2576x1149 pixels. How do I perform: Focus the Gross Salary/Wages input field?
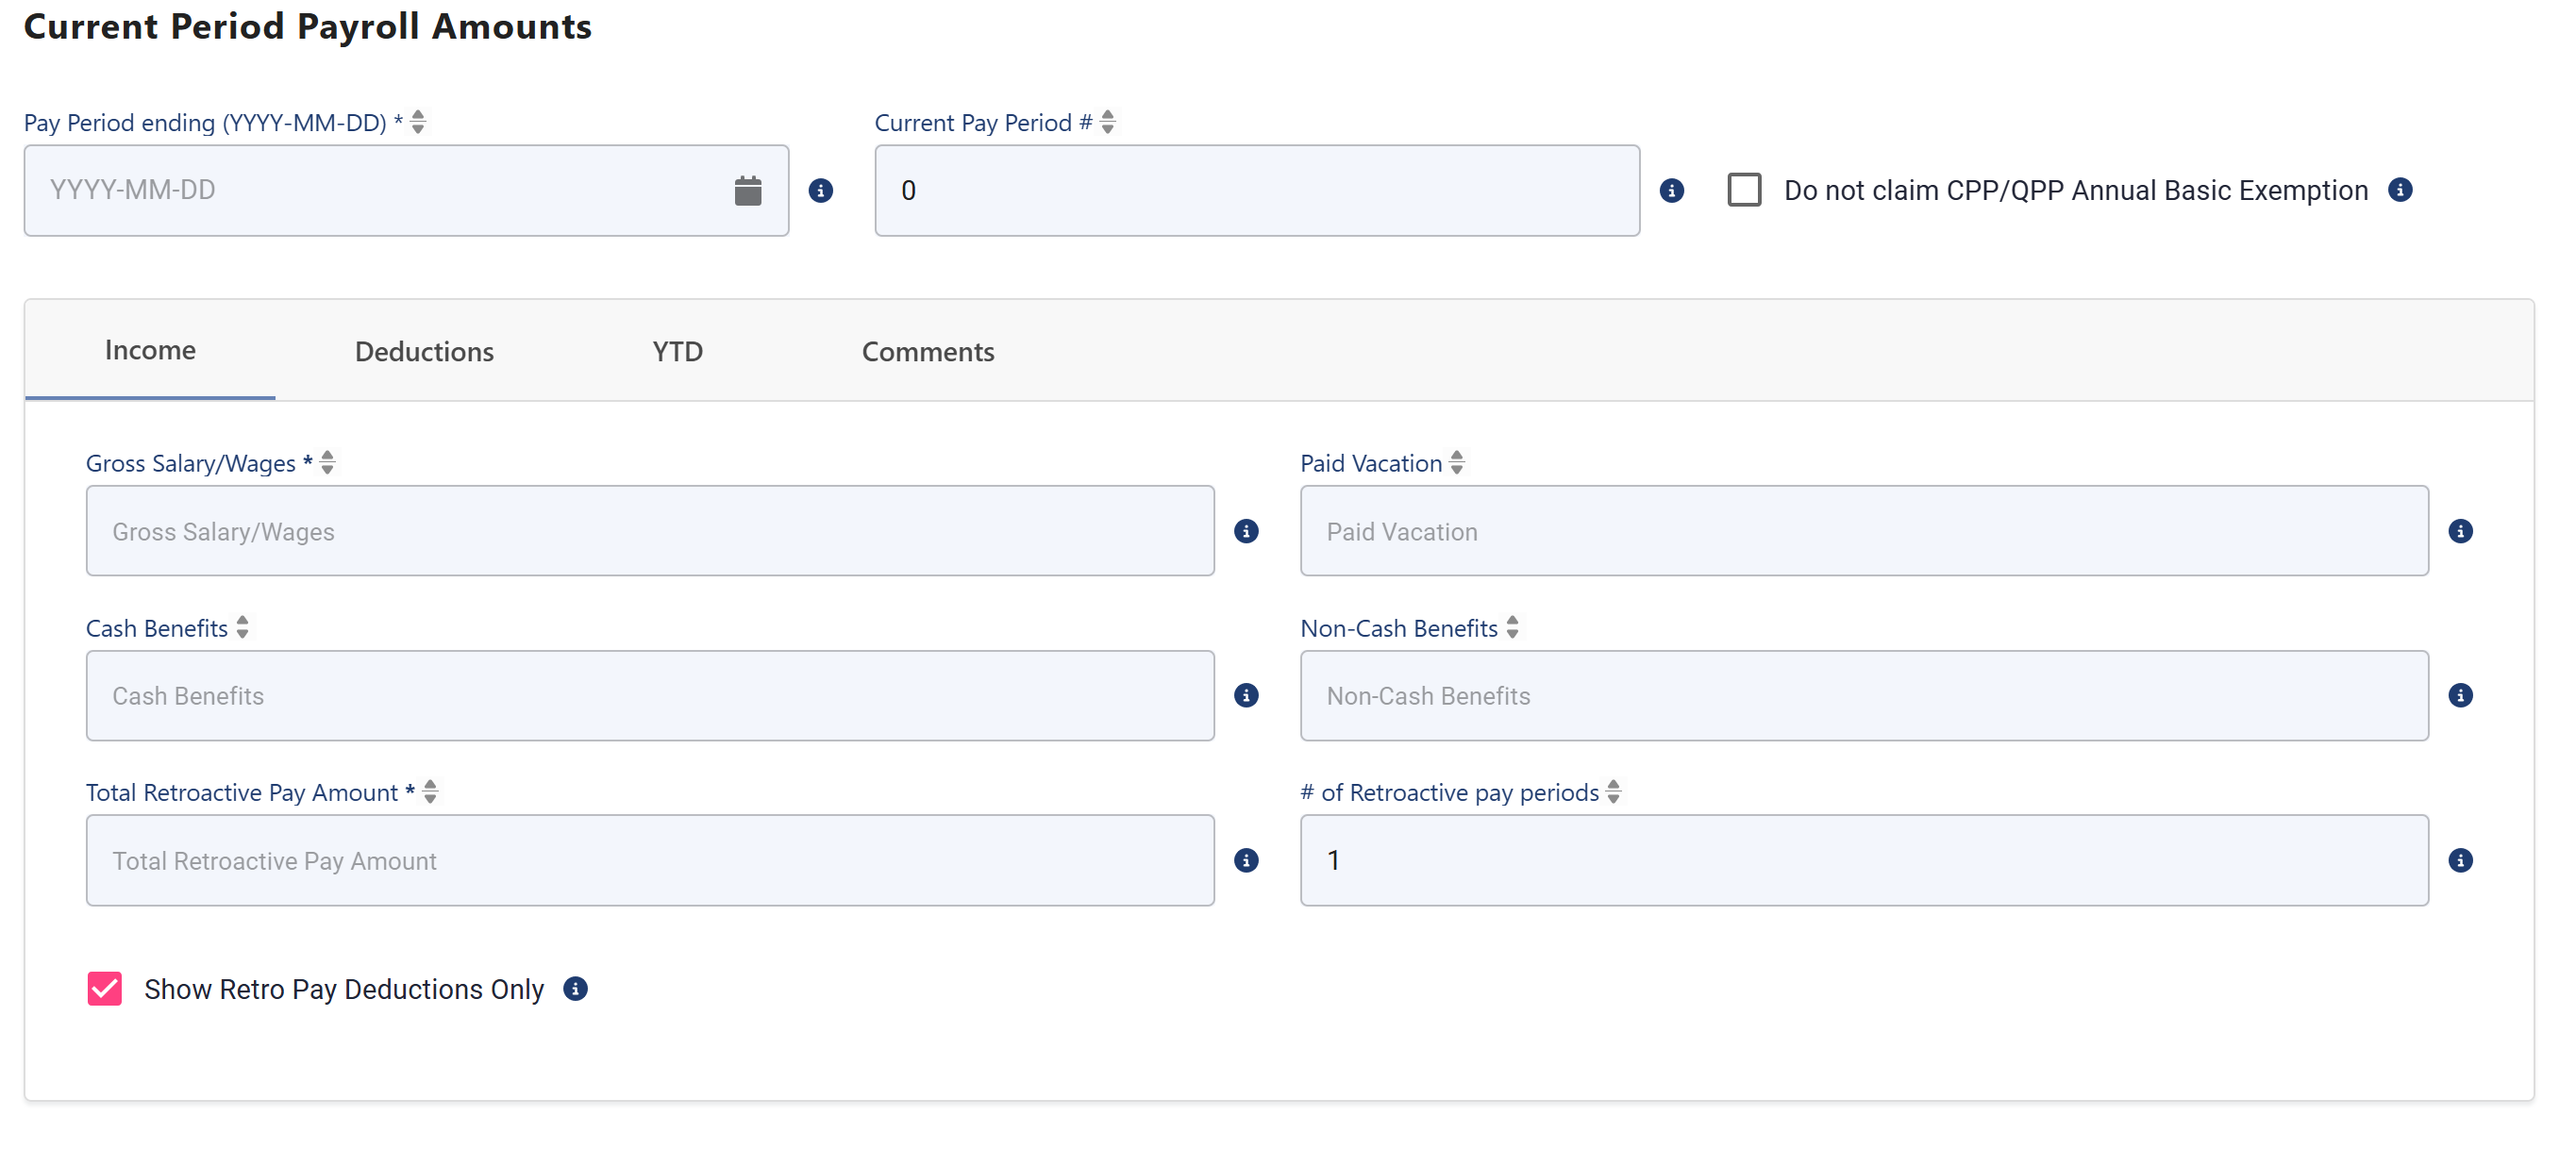point(650,531)
